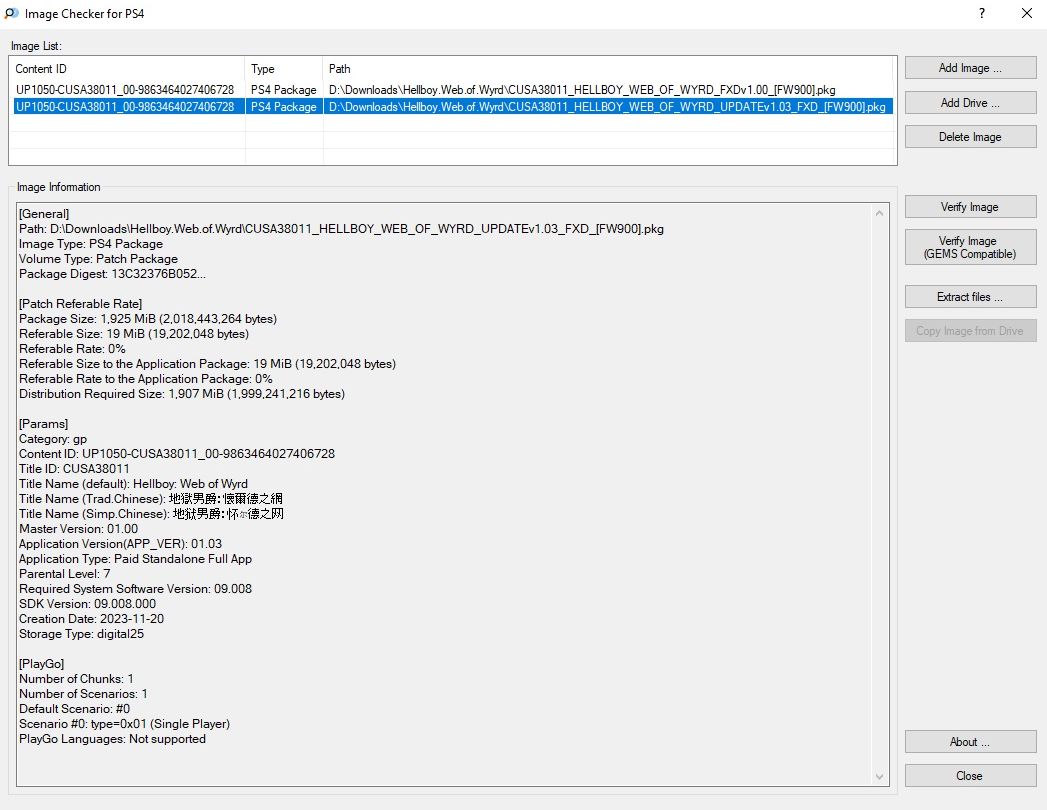Sort list by Content ID column header
This screenshot has height=810, width=1047.
coord(127,69)
